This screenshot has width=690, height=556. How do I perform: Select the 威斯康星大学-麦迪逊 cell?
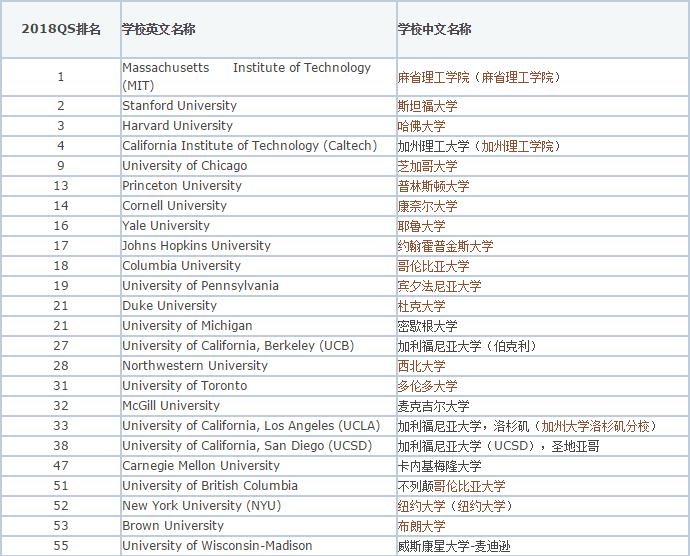[543, 545]
